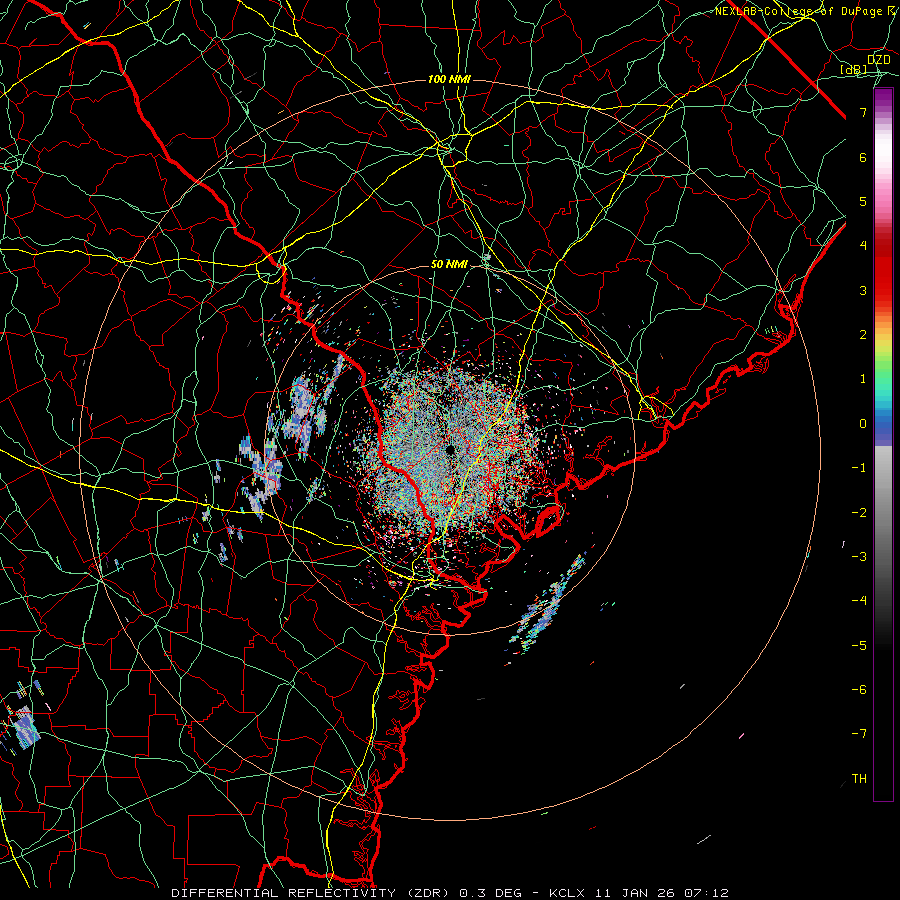Click the scale value "-7" on legend
Viewport: 900px width, 900px height.
[859, 734]
